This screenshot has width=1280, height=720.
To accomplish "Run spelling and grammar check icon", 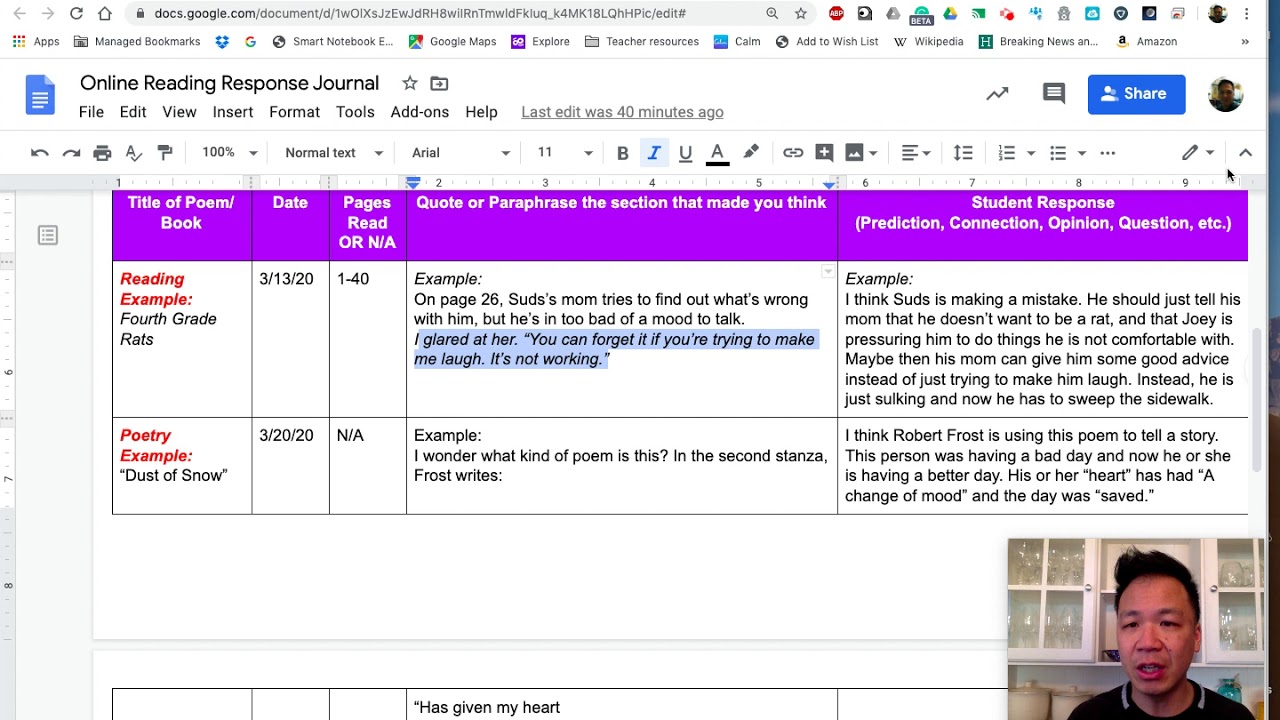I will [133, 153].
